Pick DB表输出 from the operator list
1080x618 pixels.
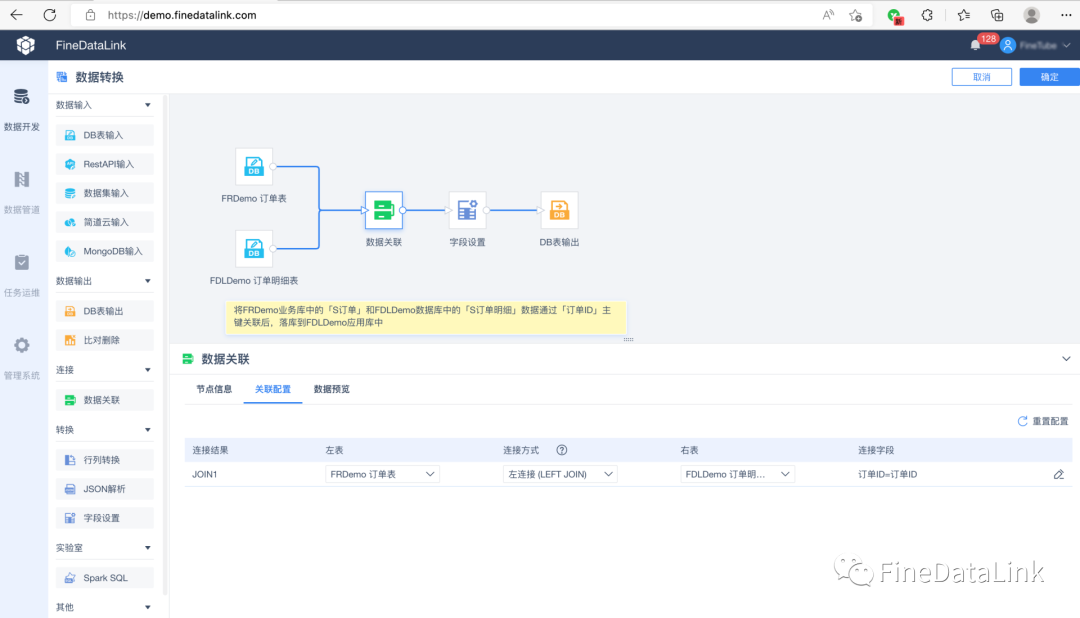pyautogui.click(x=105, y=311)
